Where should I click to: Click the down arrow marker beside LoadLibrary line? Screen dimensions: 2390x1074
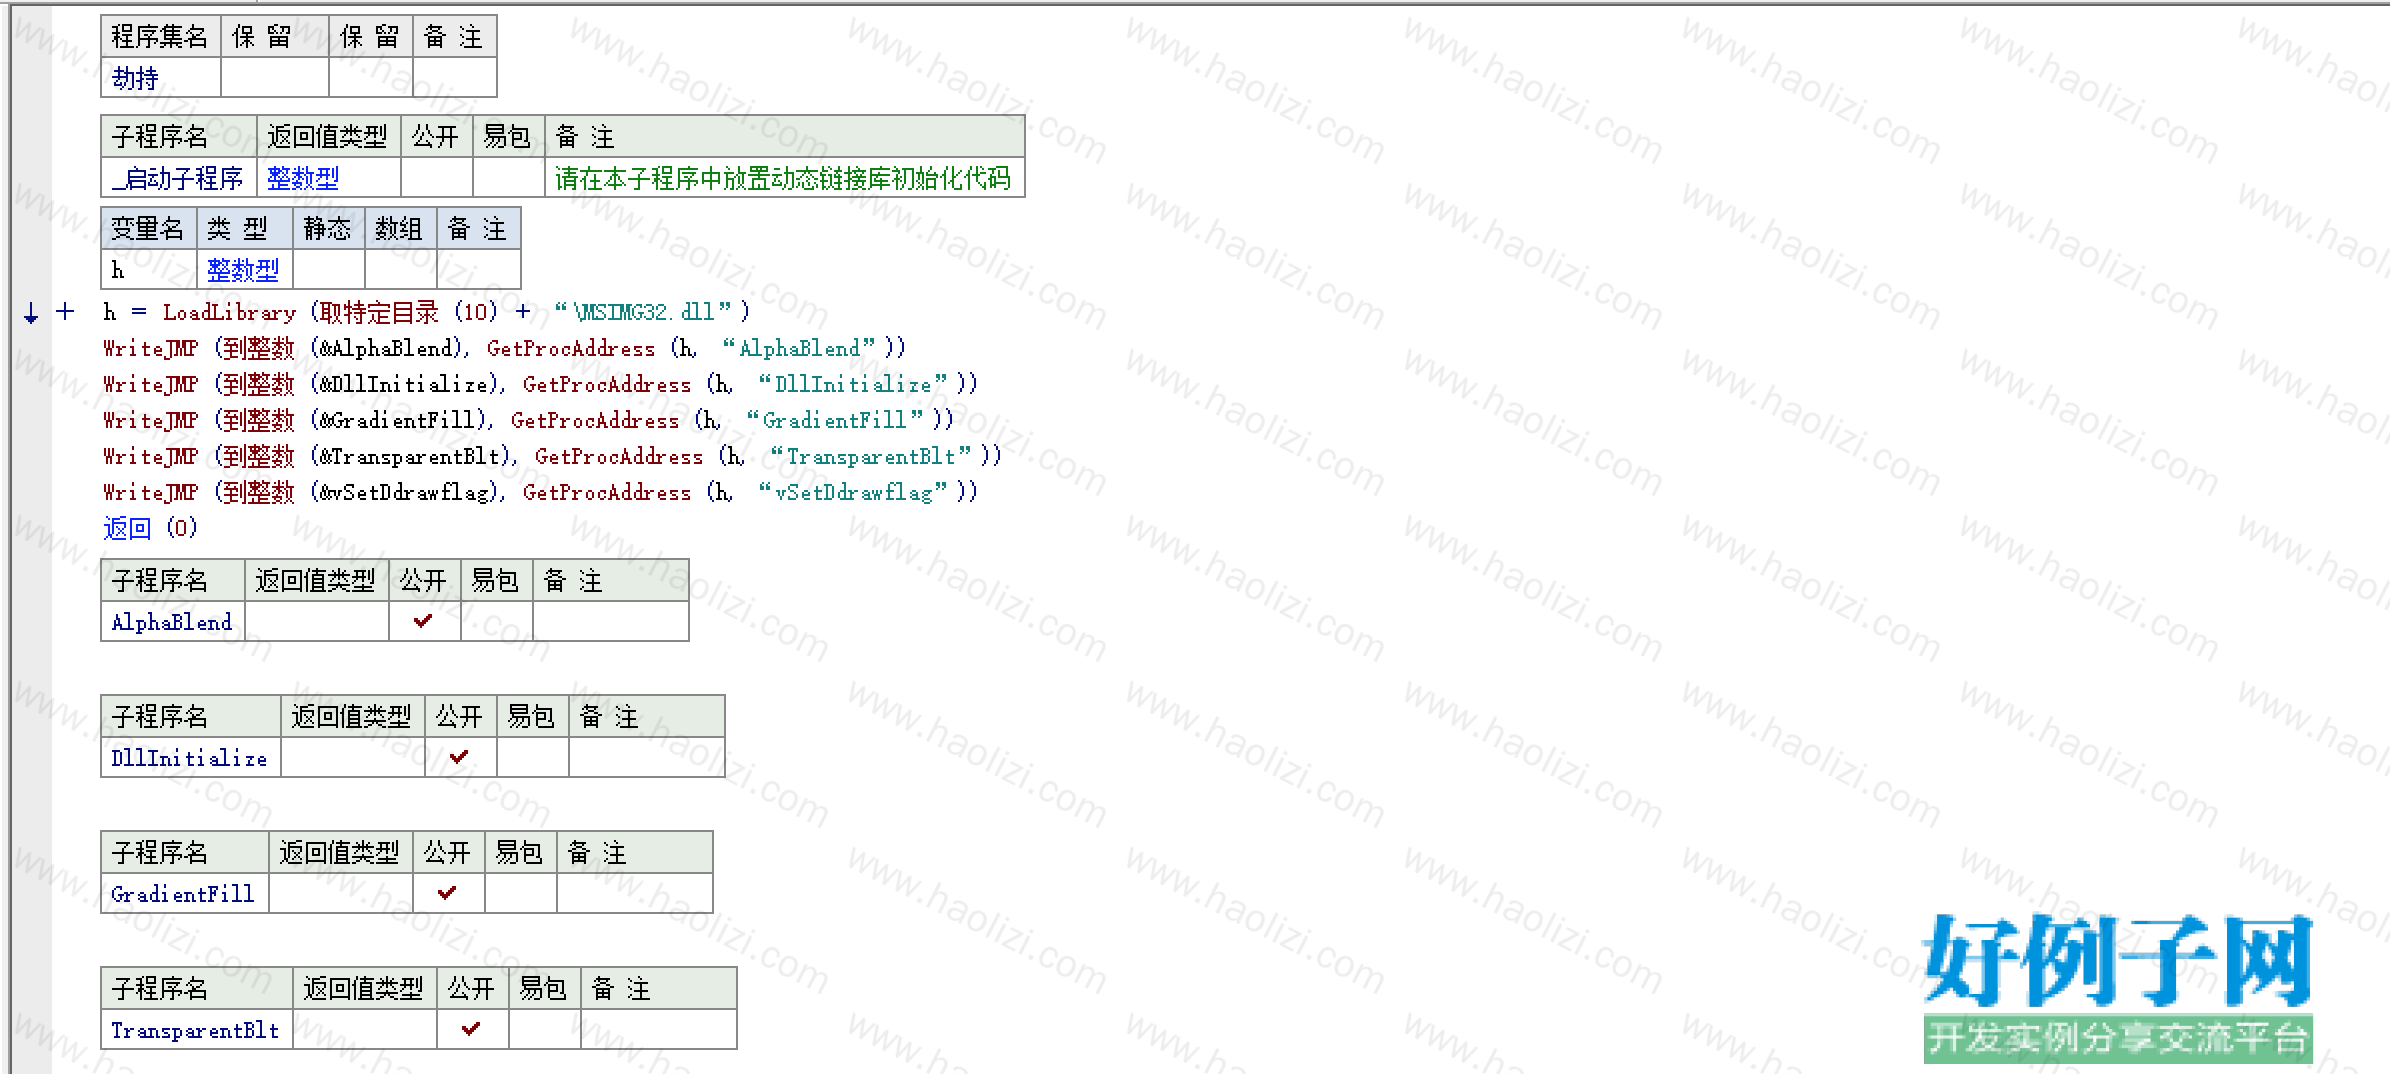31,313
